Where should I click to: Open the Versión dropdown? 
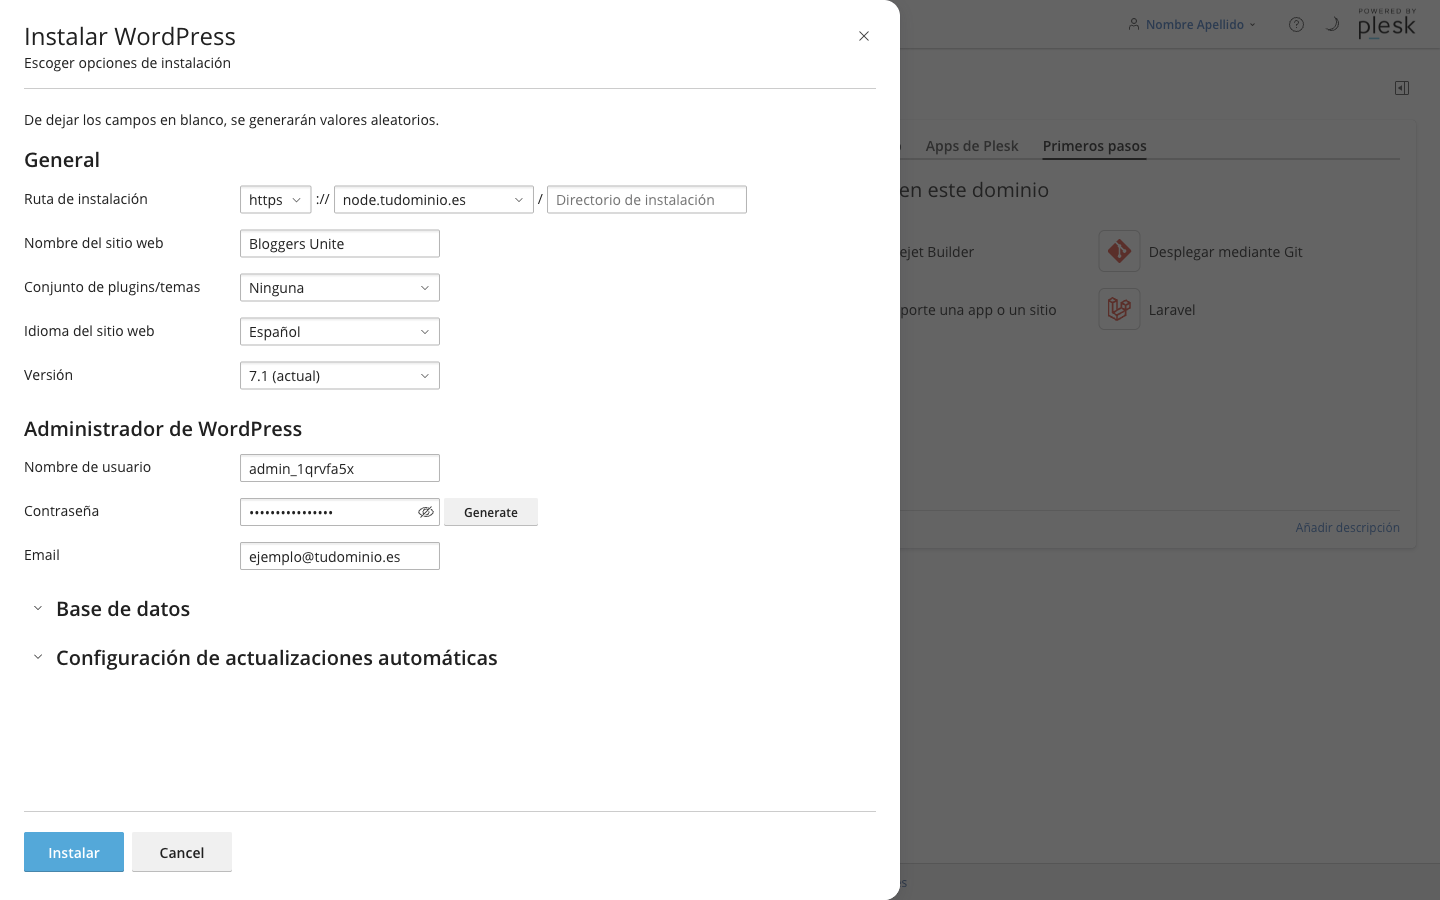pyautogui.click(x=340, y=376)
